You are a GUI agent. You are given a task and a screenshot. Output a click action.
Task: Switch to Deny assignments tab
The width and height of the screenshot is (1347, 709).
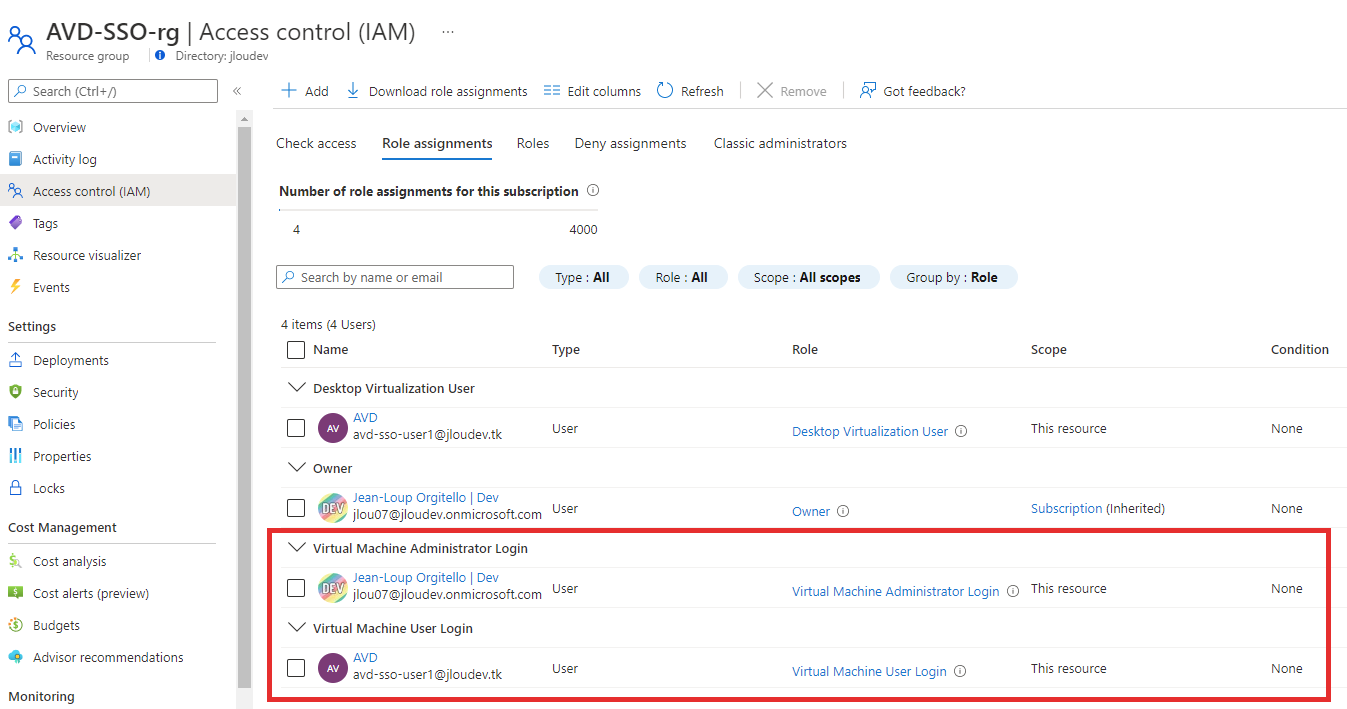click(x=630, y=143)
